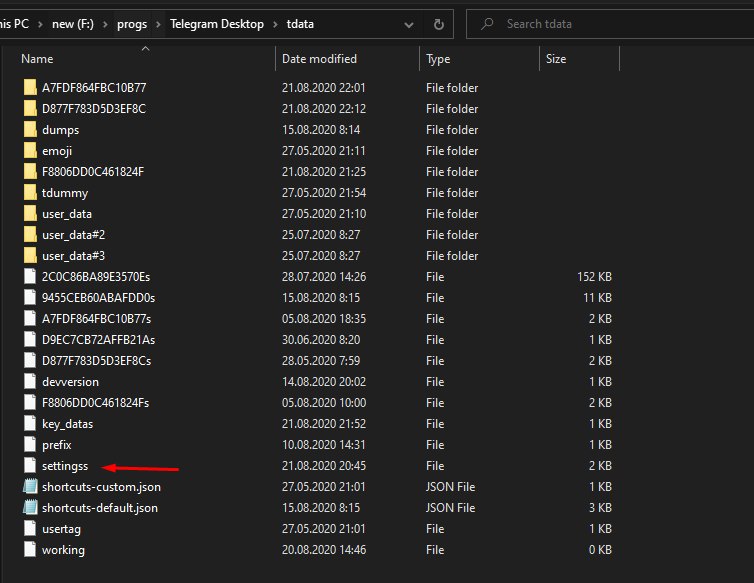The image size is (754, 583).
Task: Click the F8806DD0C461824F folder icon
Action: tap(30, 172)
